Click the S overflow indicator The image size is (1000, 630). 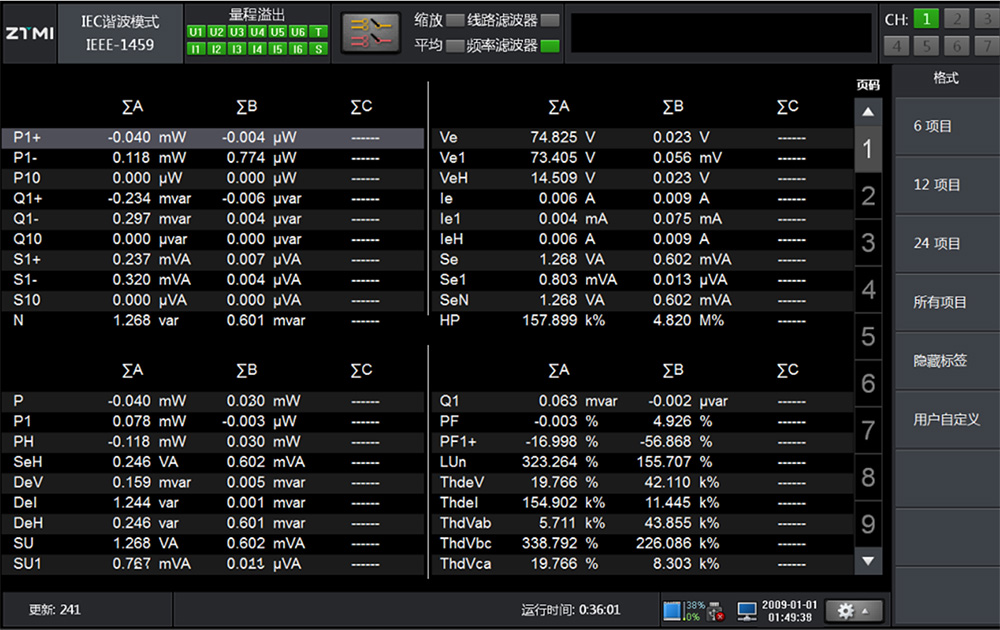point(318,49)
